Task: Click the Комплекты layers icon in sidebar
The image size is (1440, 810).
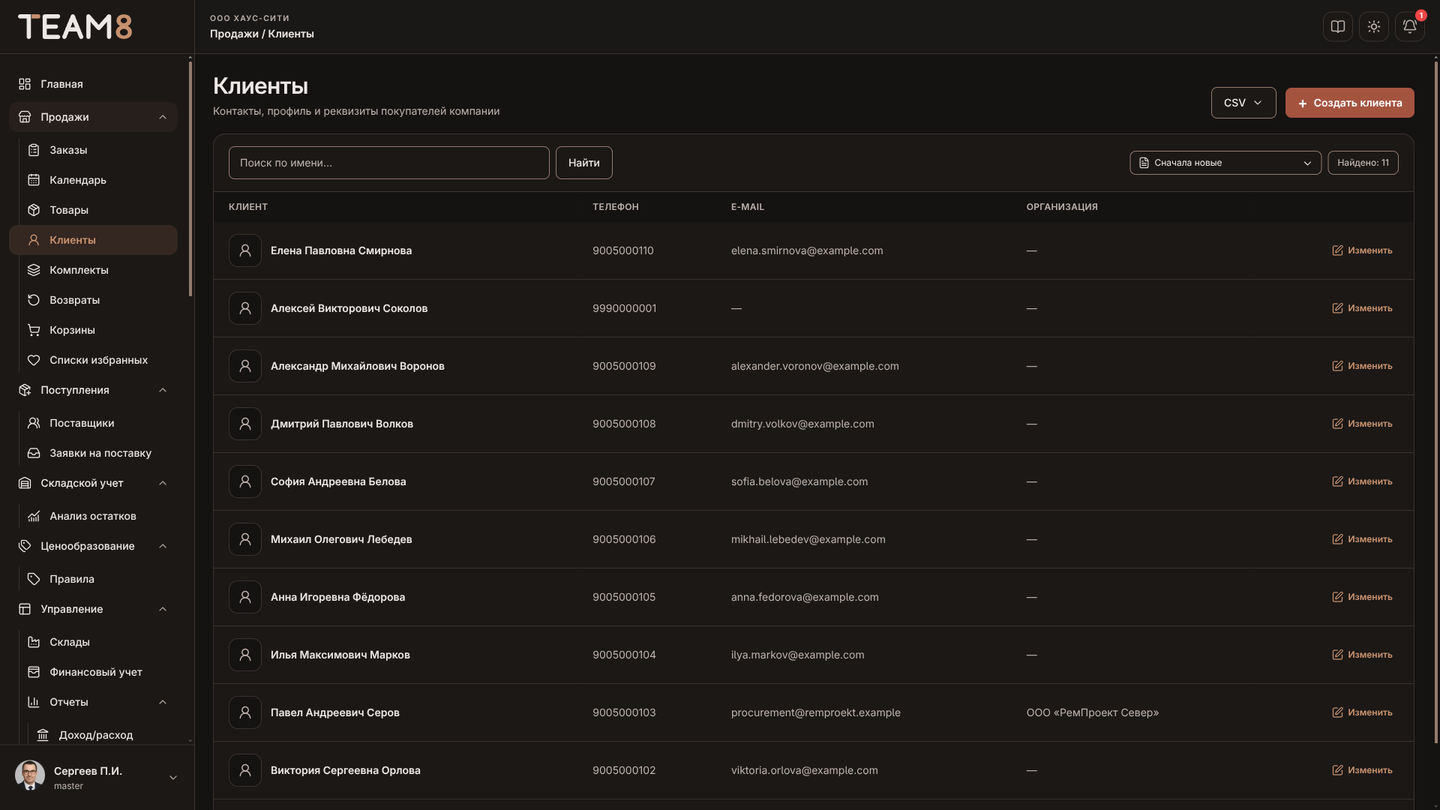Action: pos(34,270)
